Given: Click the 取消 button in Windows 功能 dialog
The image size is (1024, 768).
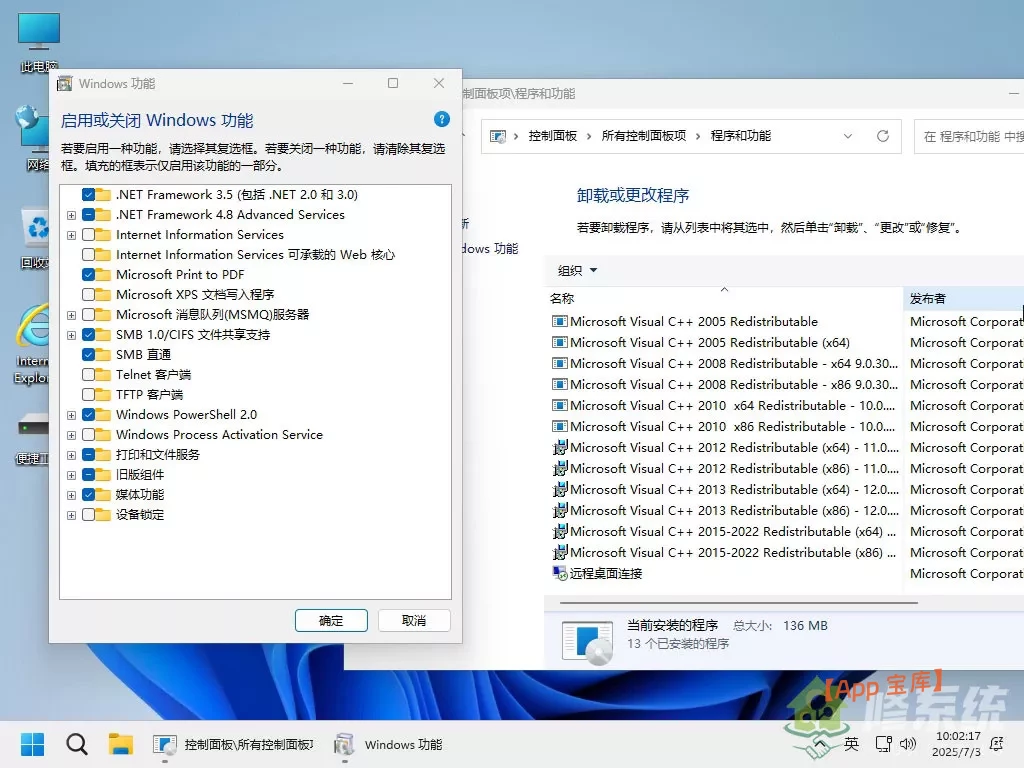Looking at the screenshot, I should (414, 620).
